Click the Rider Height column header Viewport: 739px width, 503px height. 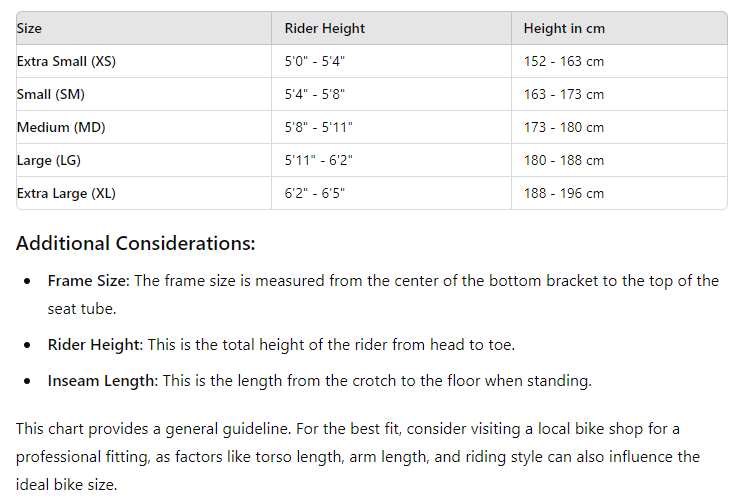[325, 29]
